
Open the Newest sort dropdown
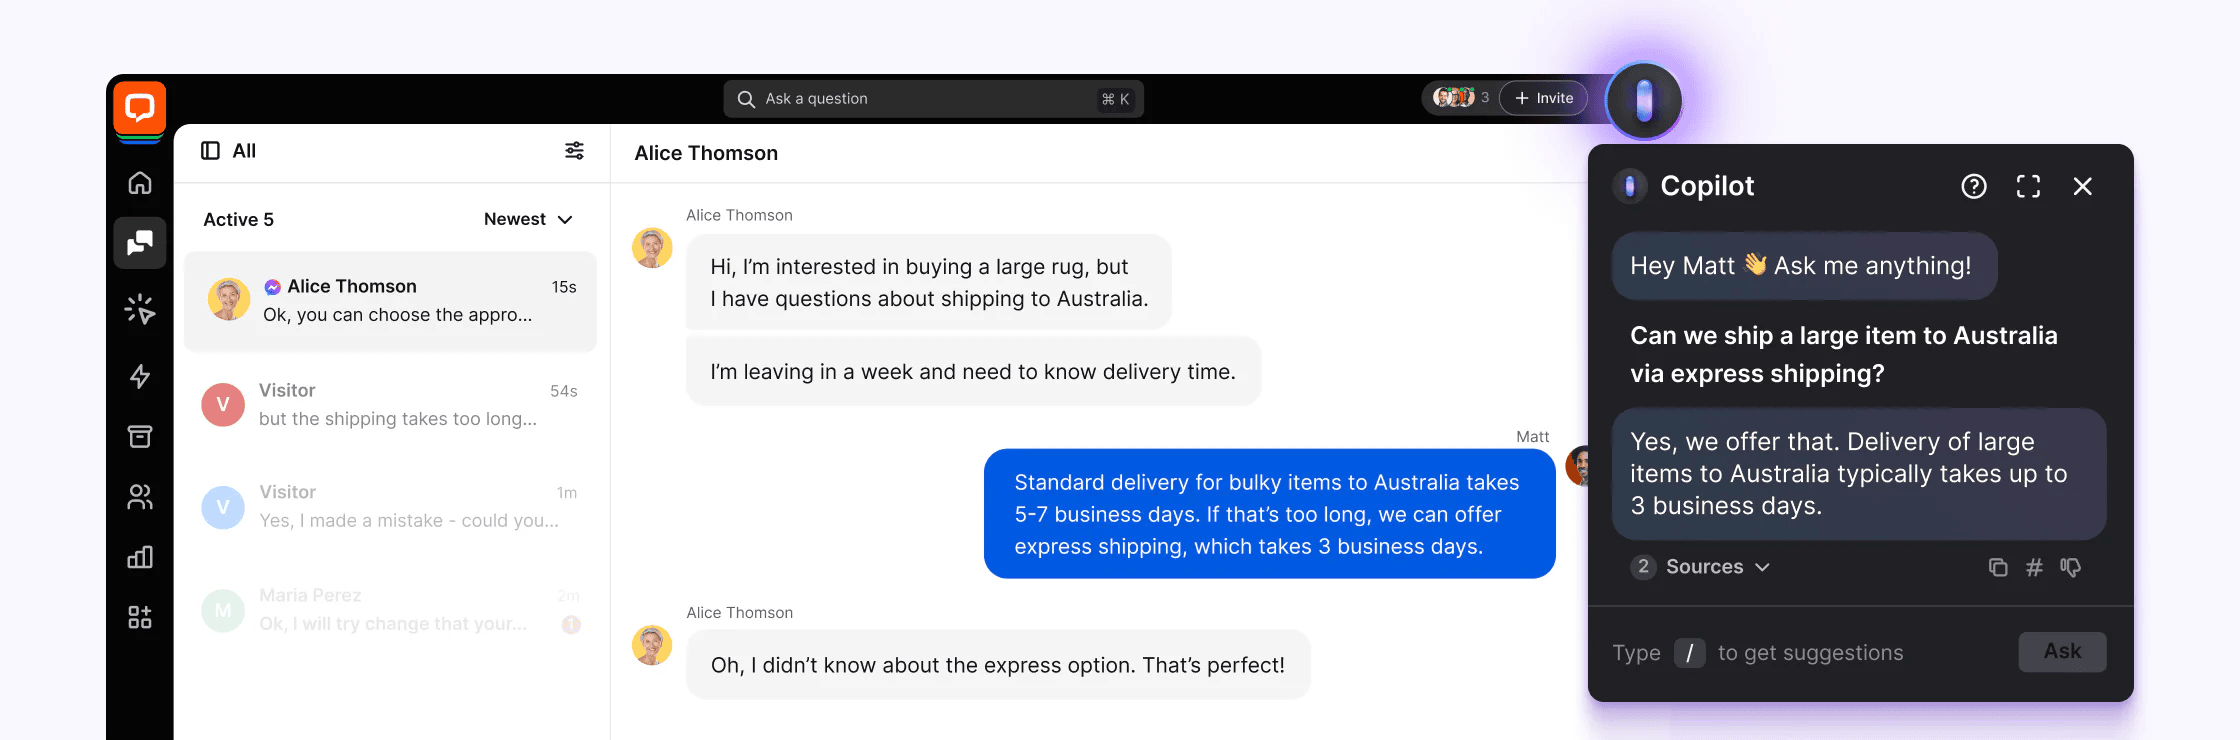coord(528,218)
